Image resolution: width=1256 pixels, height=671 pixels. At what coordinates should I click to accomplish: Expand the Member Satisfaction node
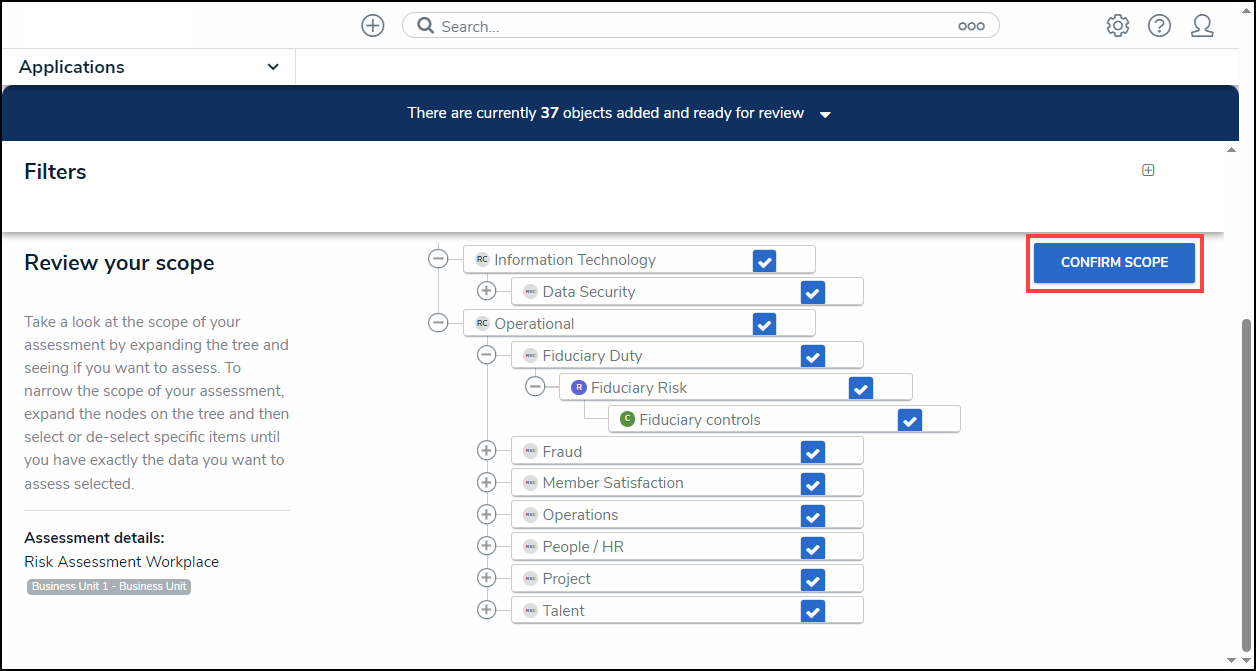pyautogui.click(x=487, y=483)
